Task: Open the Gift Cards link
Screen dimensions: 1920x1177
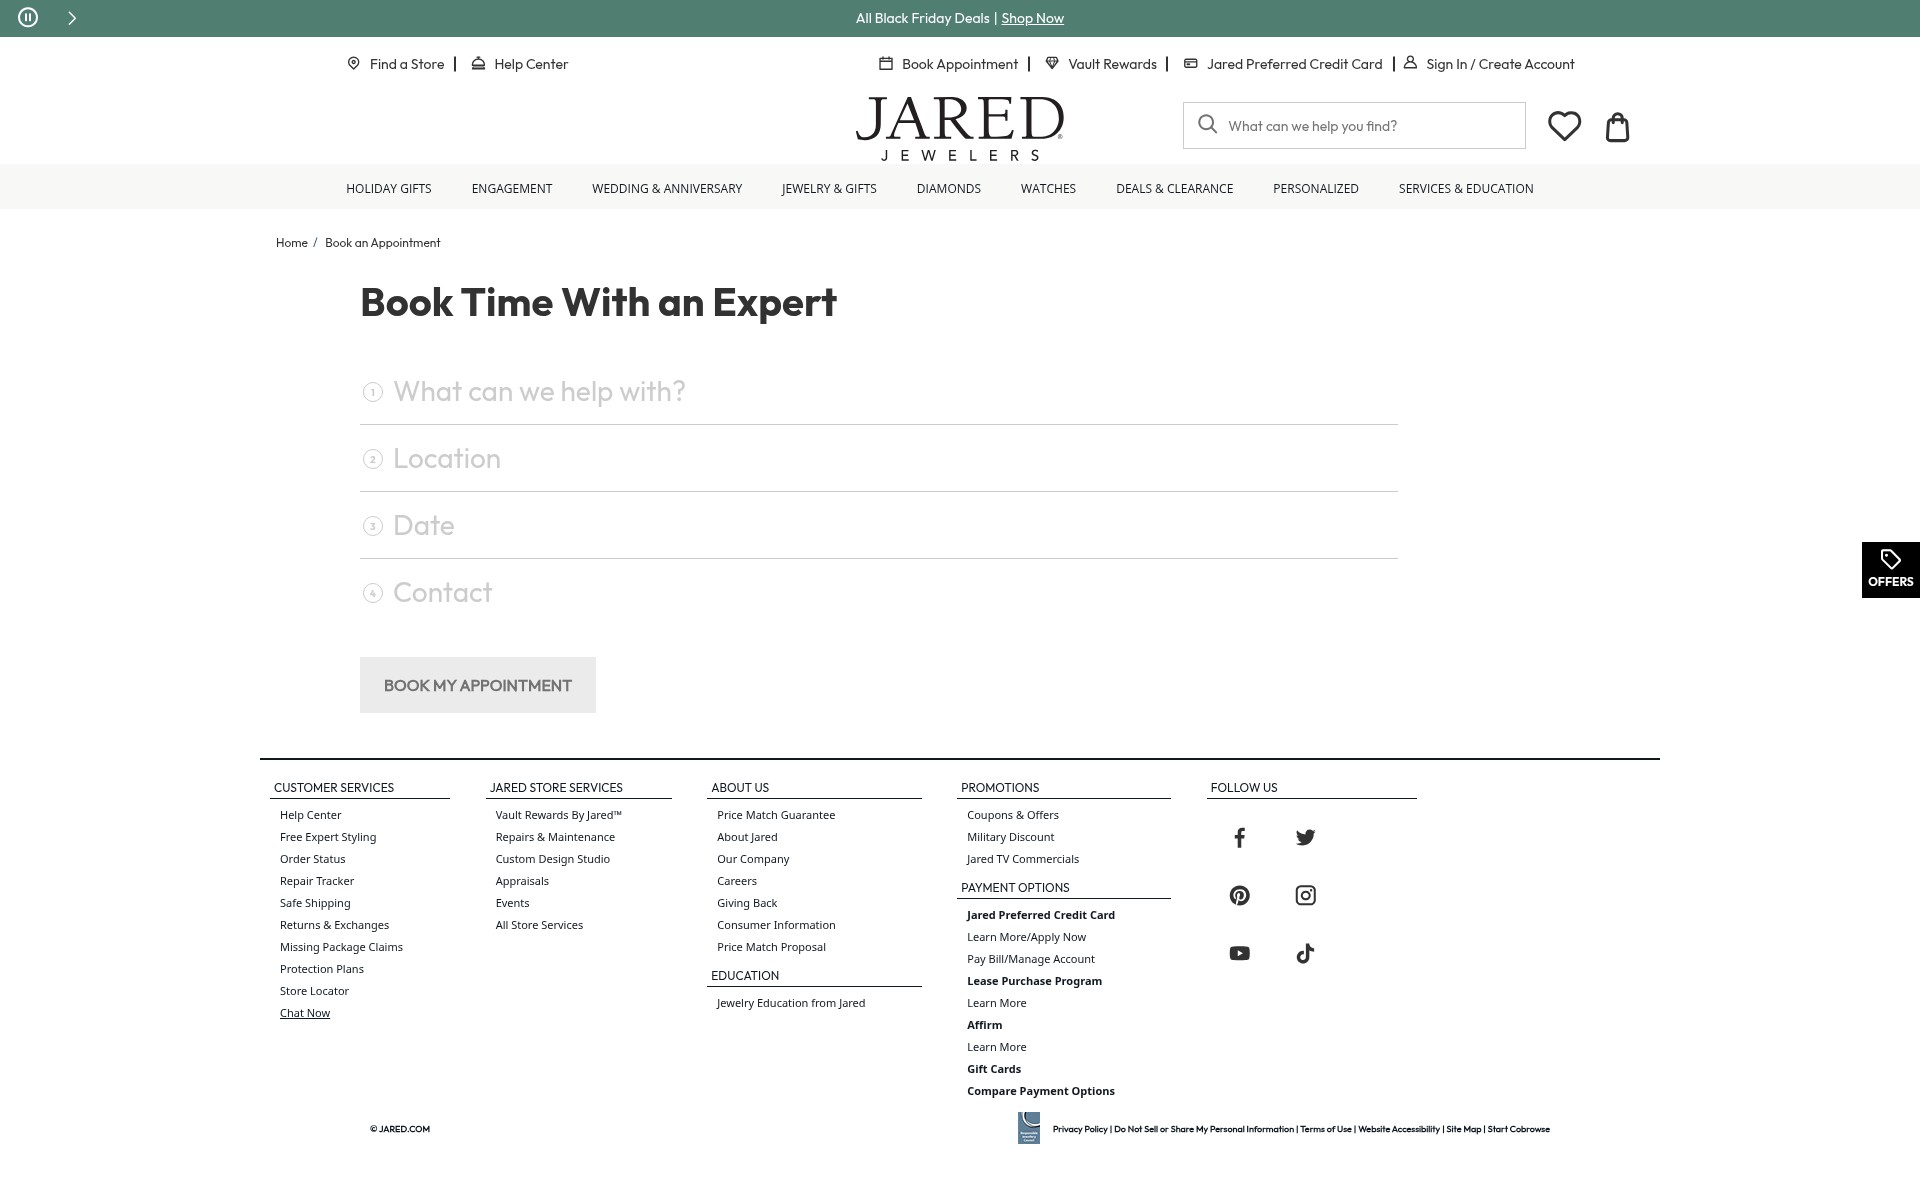Action: (x=993, y=1069)
